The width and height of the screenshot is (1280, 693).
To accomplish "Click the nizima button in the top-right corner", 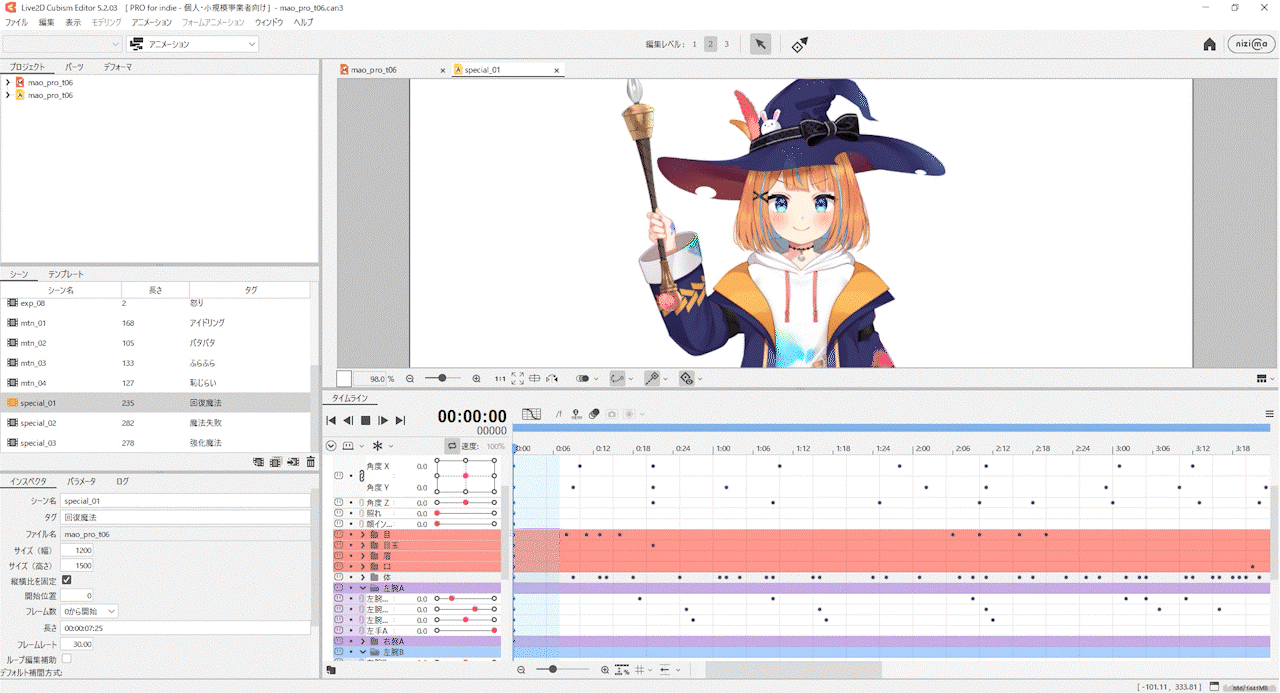I will pyautogui.click(x=1251, y=44).
